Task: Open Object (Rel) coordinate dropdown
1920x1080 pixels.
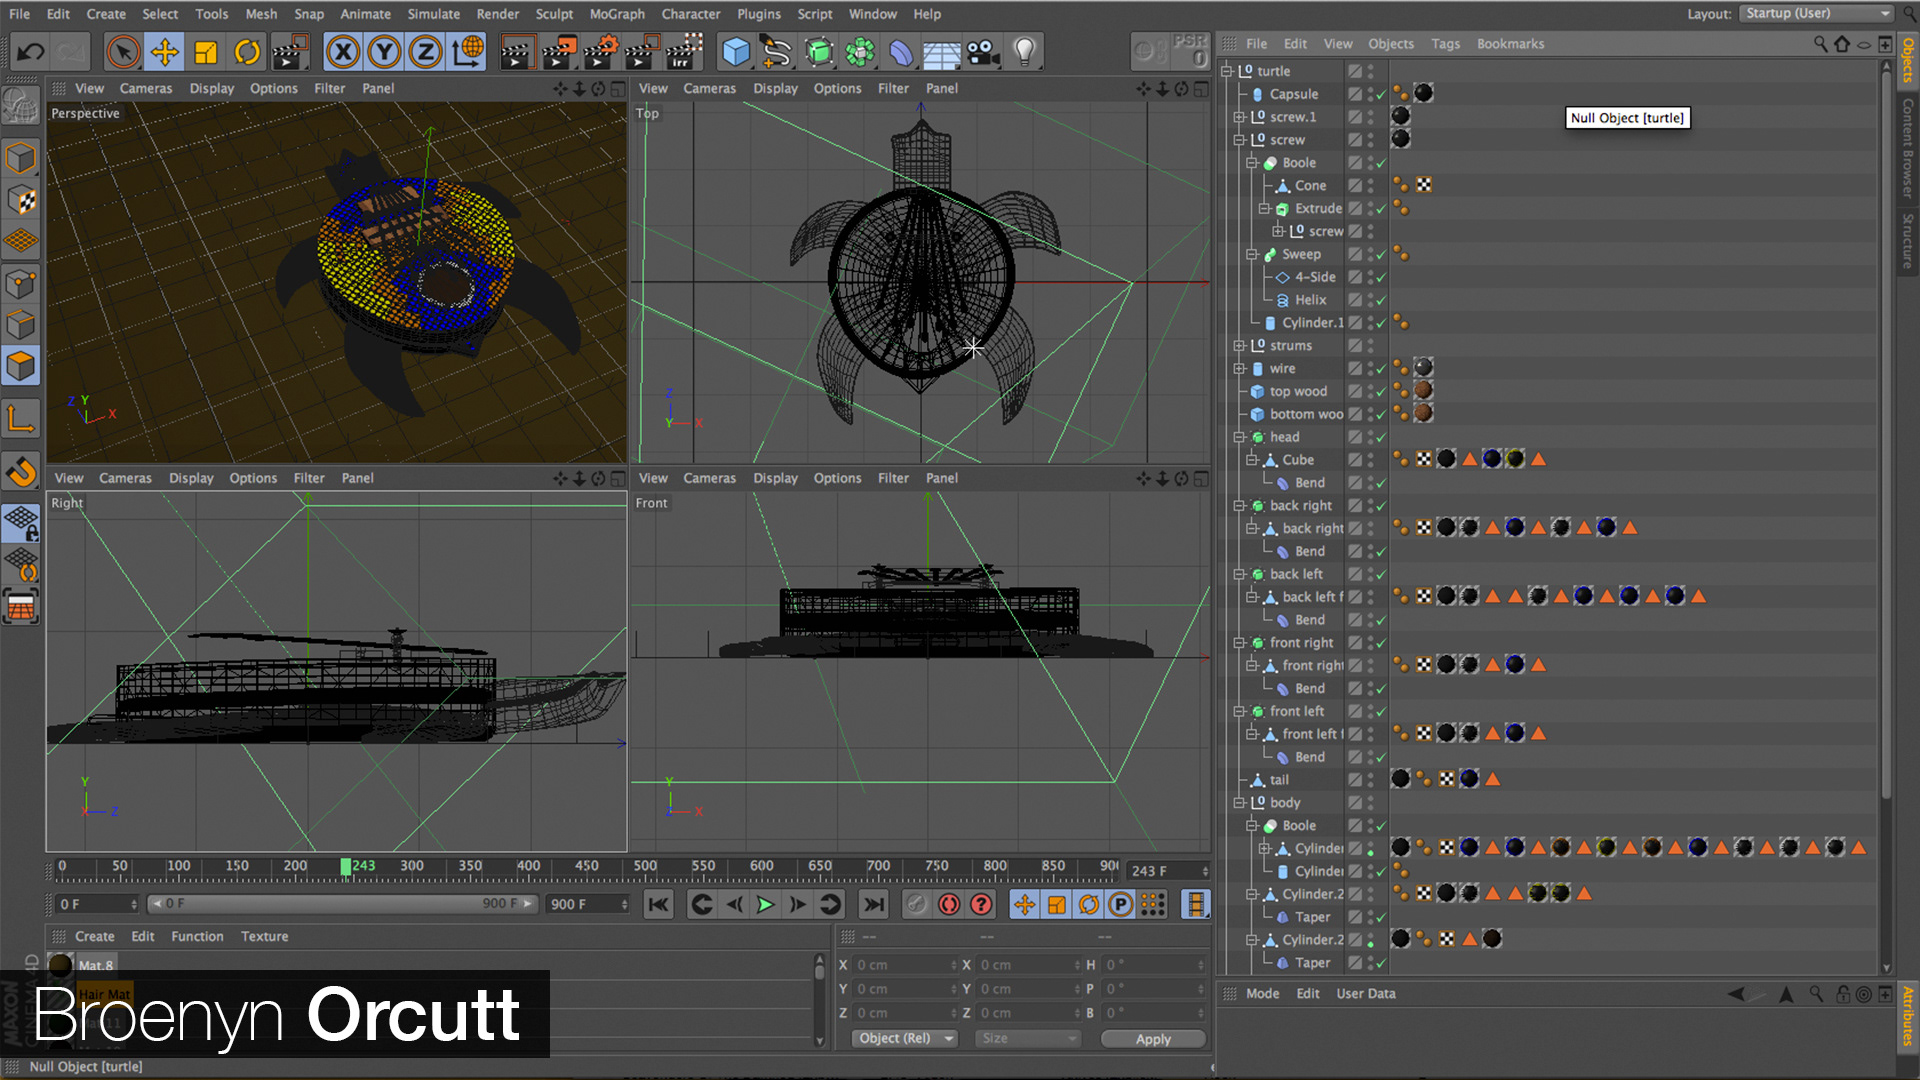Action: pos(905,1039)
